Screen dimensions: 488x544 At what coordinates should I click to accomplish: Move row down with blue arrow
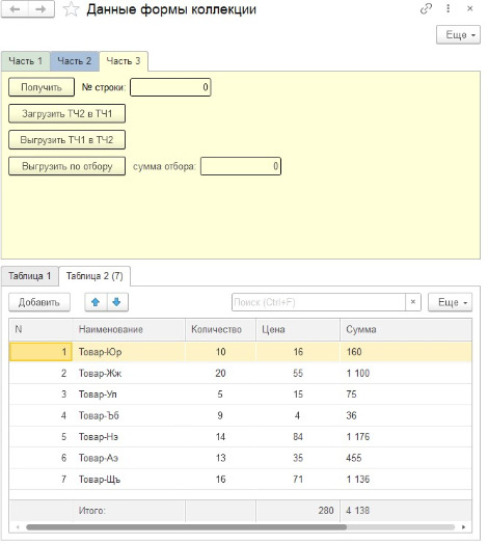tap(117, 302)
